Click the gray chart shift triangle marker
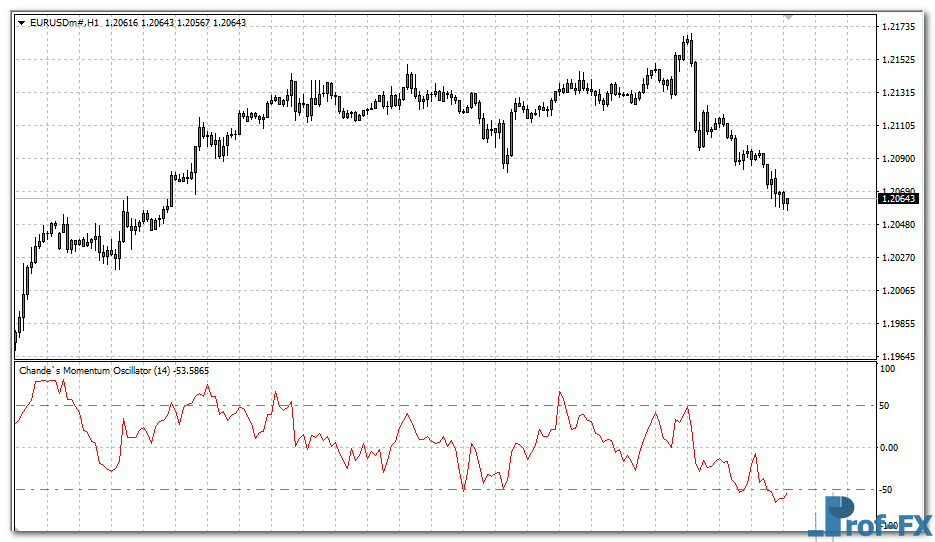Screen dimensions: 935x542 coord(789,18)
